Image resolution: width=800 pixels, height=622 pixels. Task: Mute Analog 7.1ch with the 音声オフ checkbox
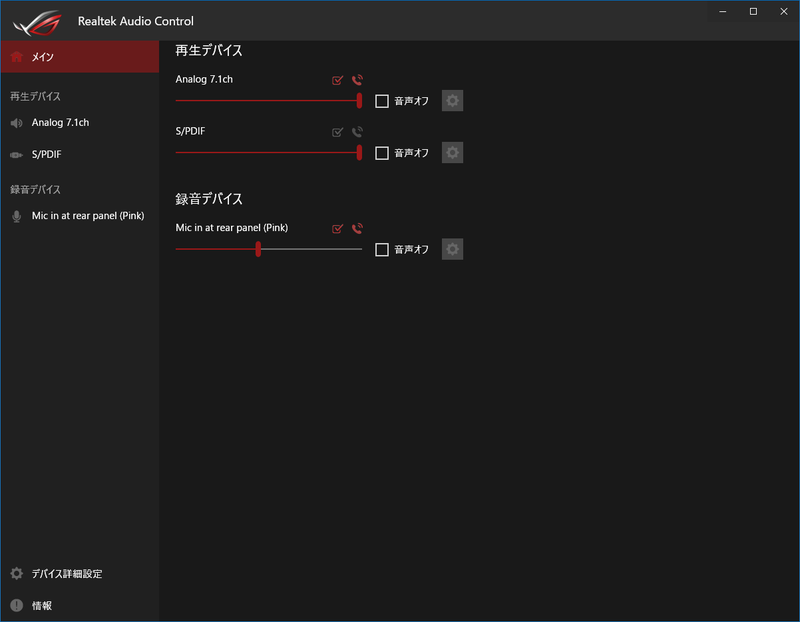point(382,101)
